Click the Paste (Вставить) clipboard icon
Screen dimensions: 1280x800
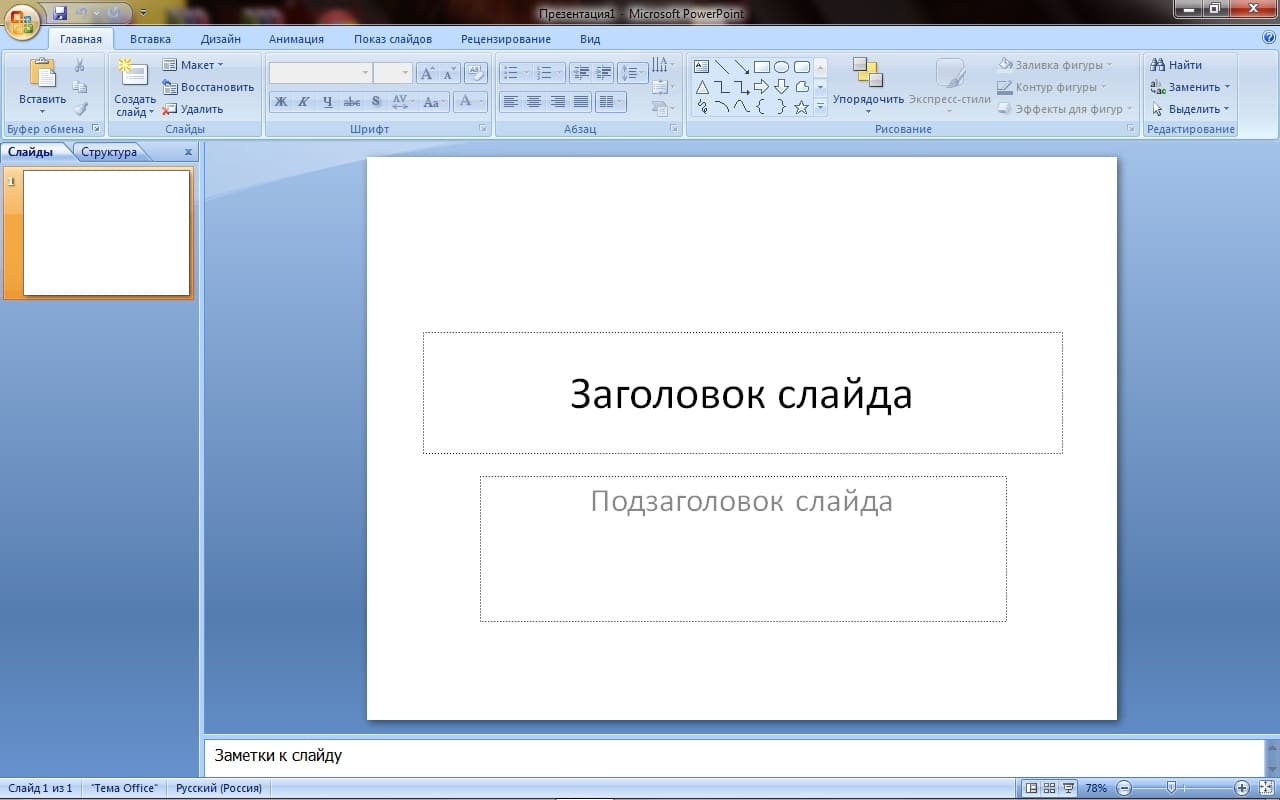coord(42,75)
